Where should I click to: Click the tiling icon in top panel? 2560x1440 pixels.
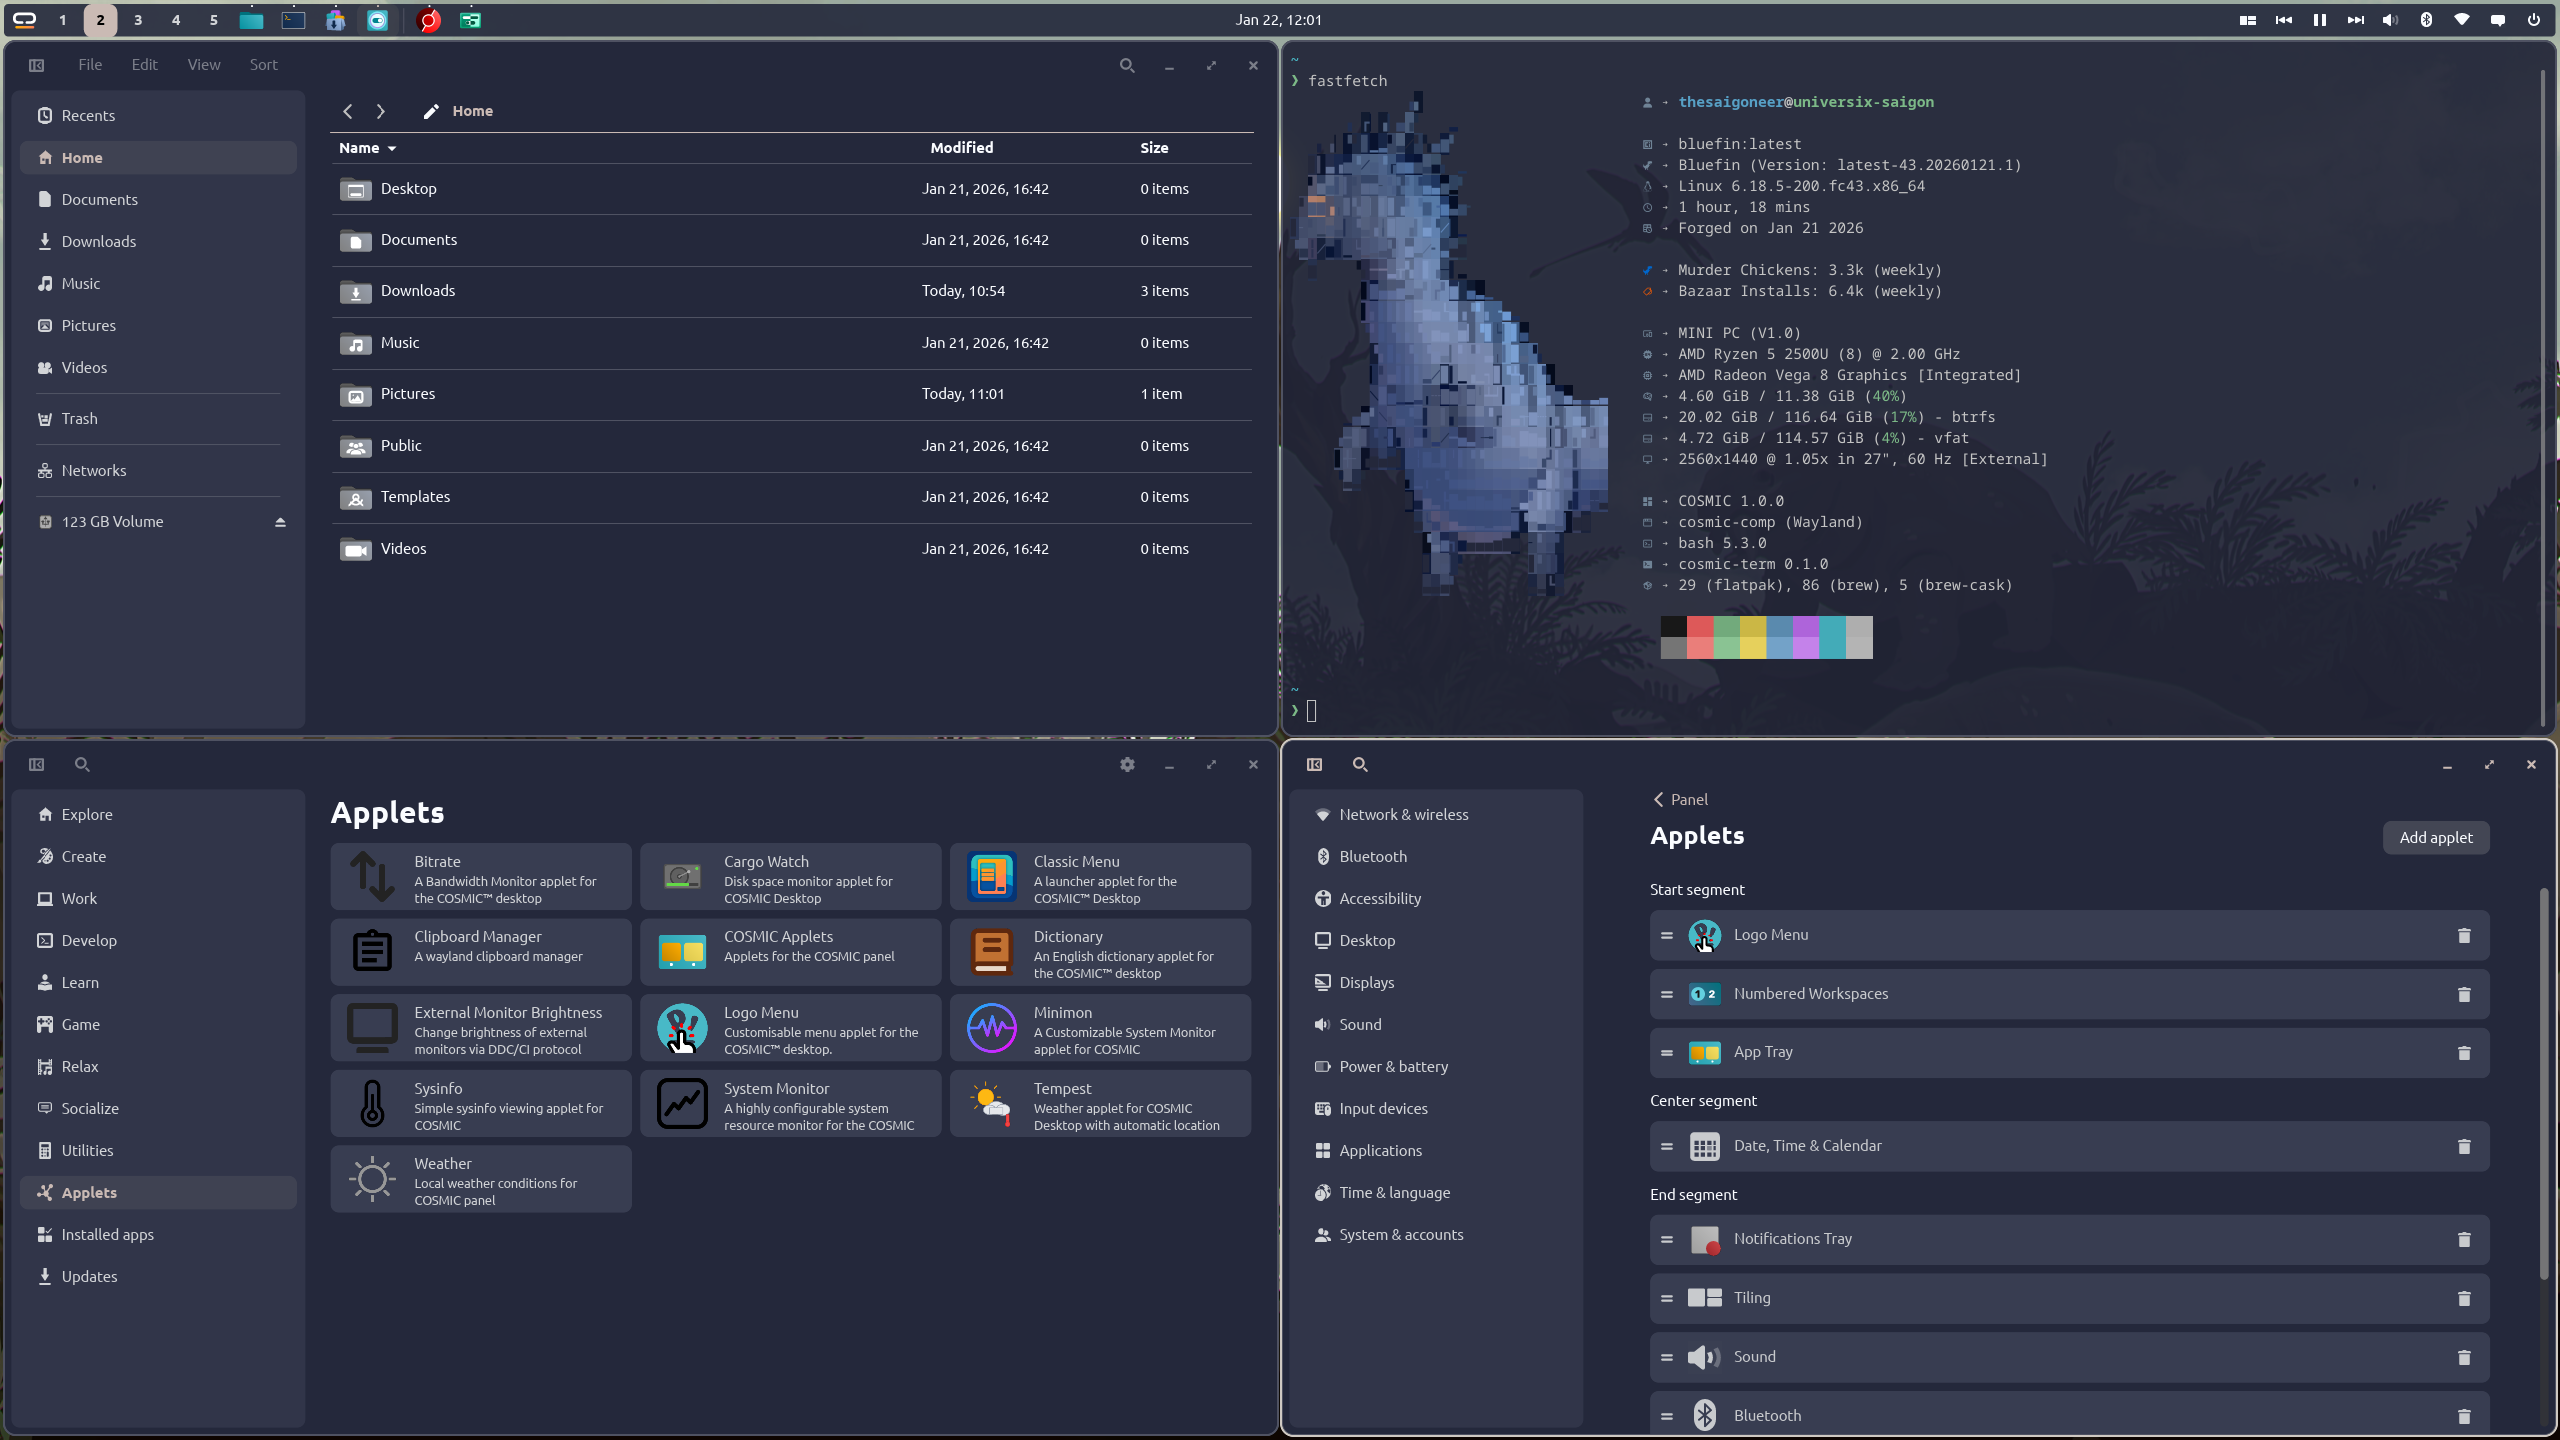tap(2247, 20)
